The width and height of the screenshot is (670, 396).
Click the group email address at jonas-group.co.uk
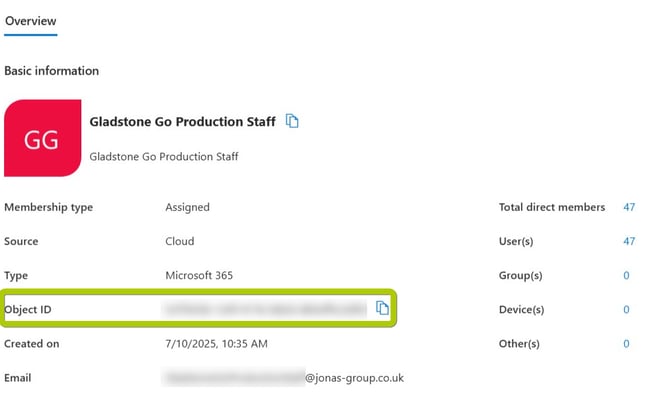pos(284,378)
